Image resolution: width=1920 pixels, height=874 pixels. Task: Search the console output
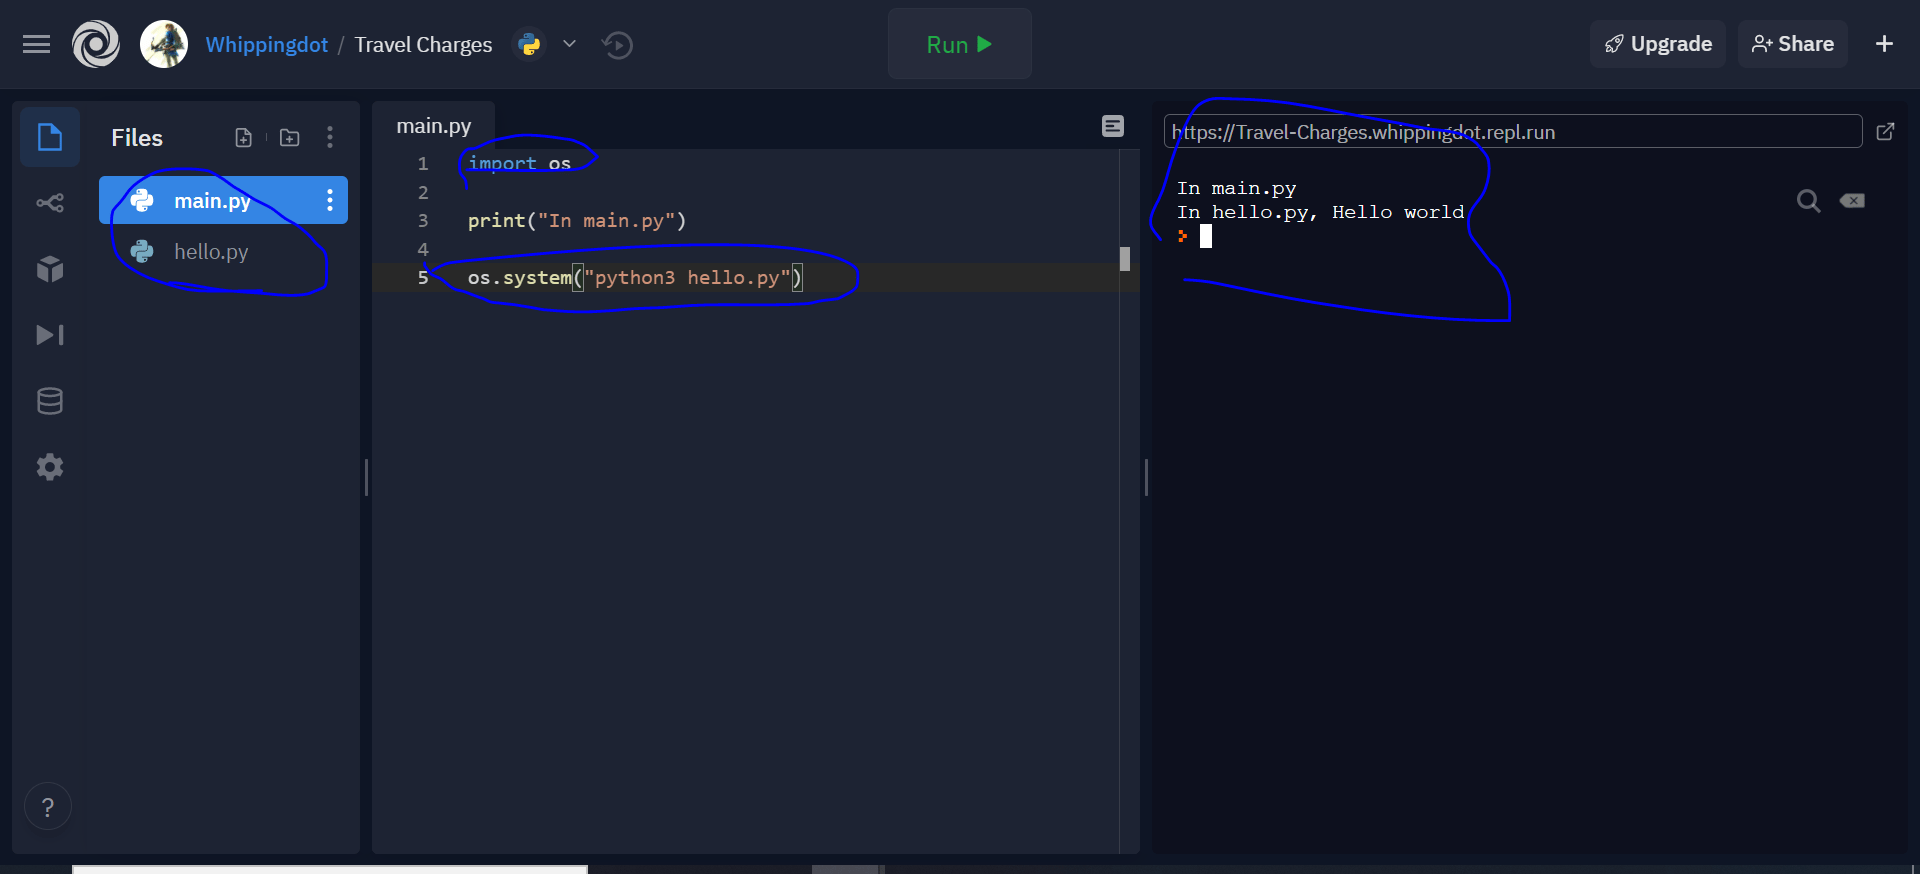click(1808, 201)
